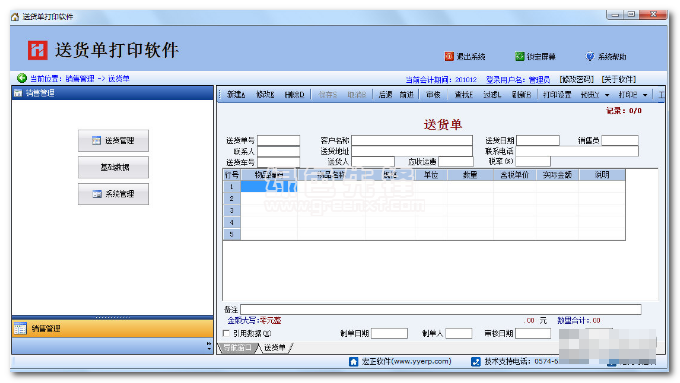Switch to the 导航窗口 tab
This screenshot has width=680, height=383.
click(x=237, y=348)
